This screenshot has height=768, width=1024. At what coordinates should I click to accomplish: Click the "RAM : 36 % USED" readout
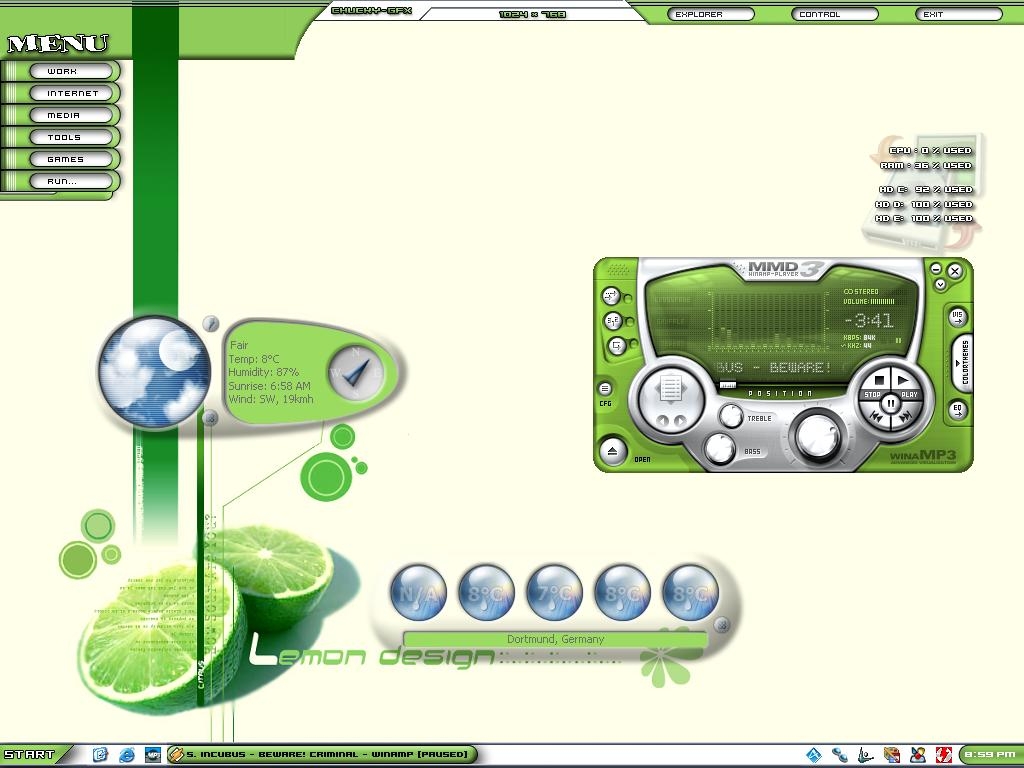tap(926, 165)
